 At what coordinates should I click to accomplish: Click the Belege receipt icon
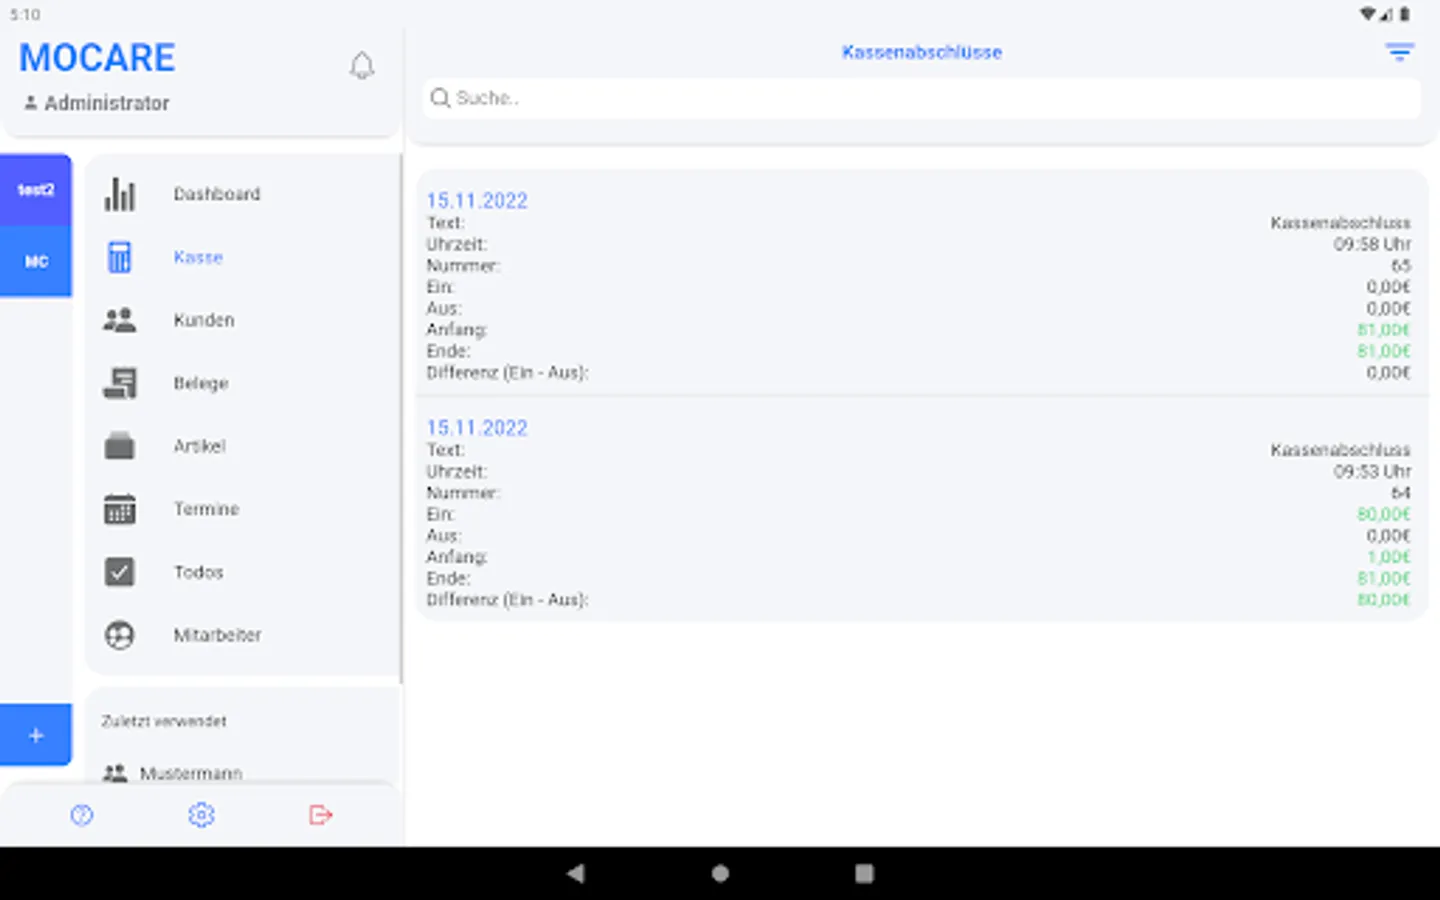[120, 383]
